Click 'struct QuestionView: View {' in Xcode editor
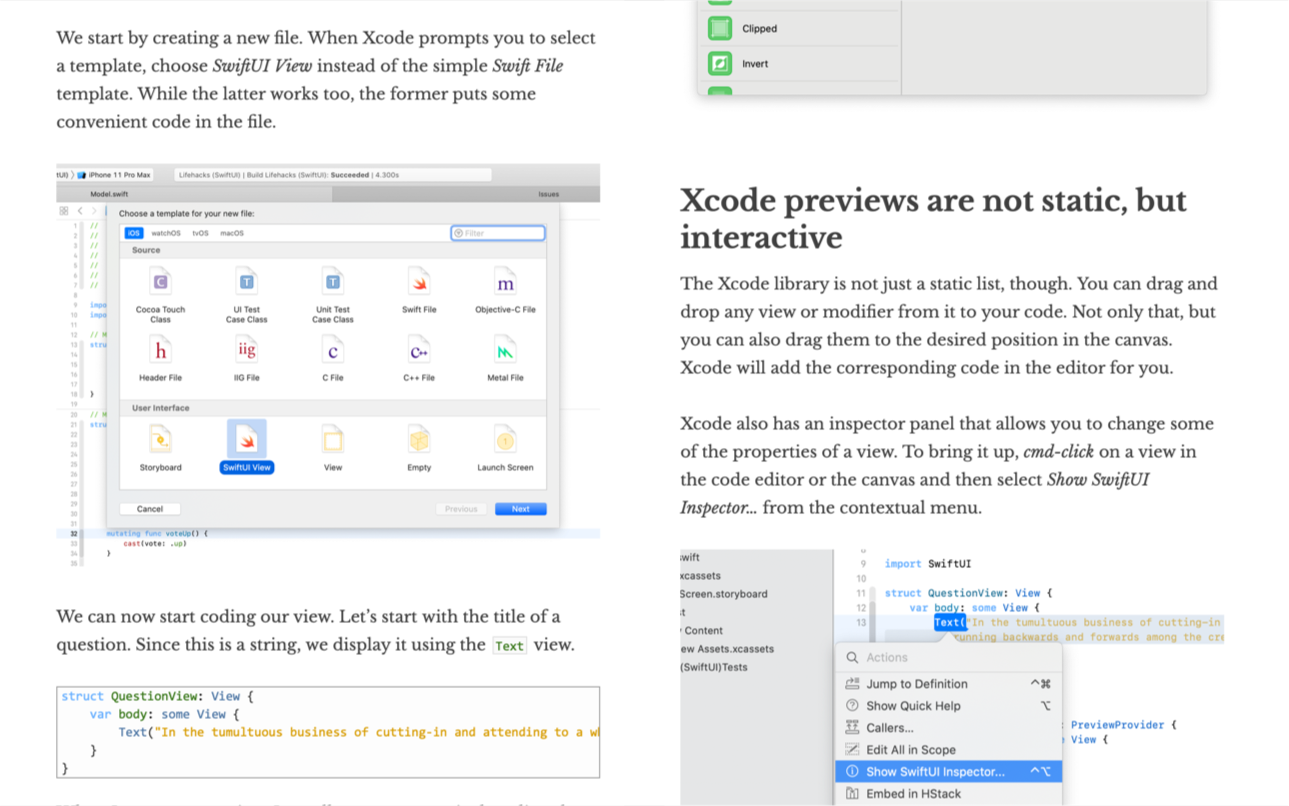The height and width of the screenshot is (806, 1289). point(968,593)
